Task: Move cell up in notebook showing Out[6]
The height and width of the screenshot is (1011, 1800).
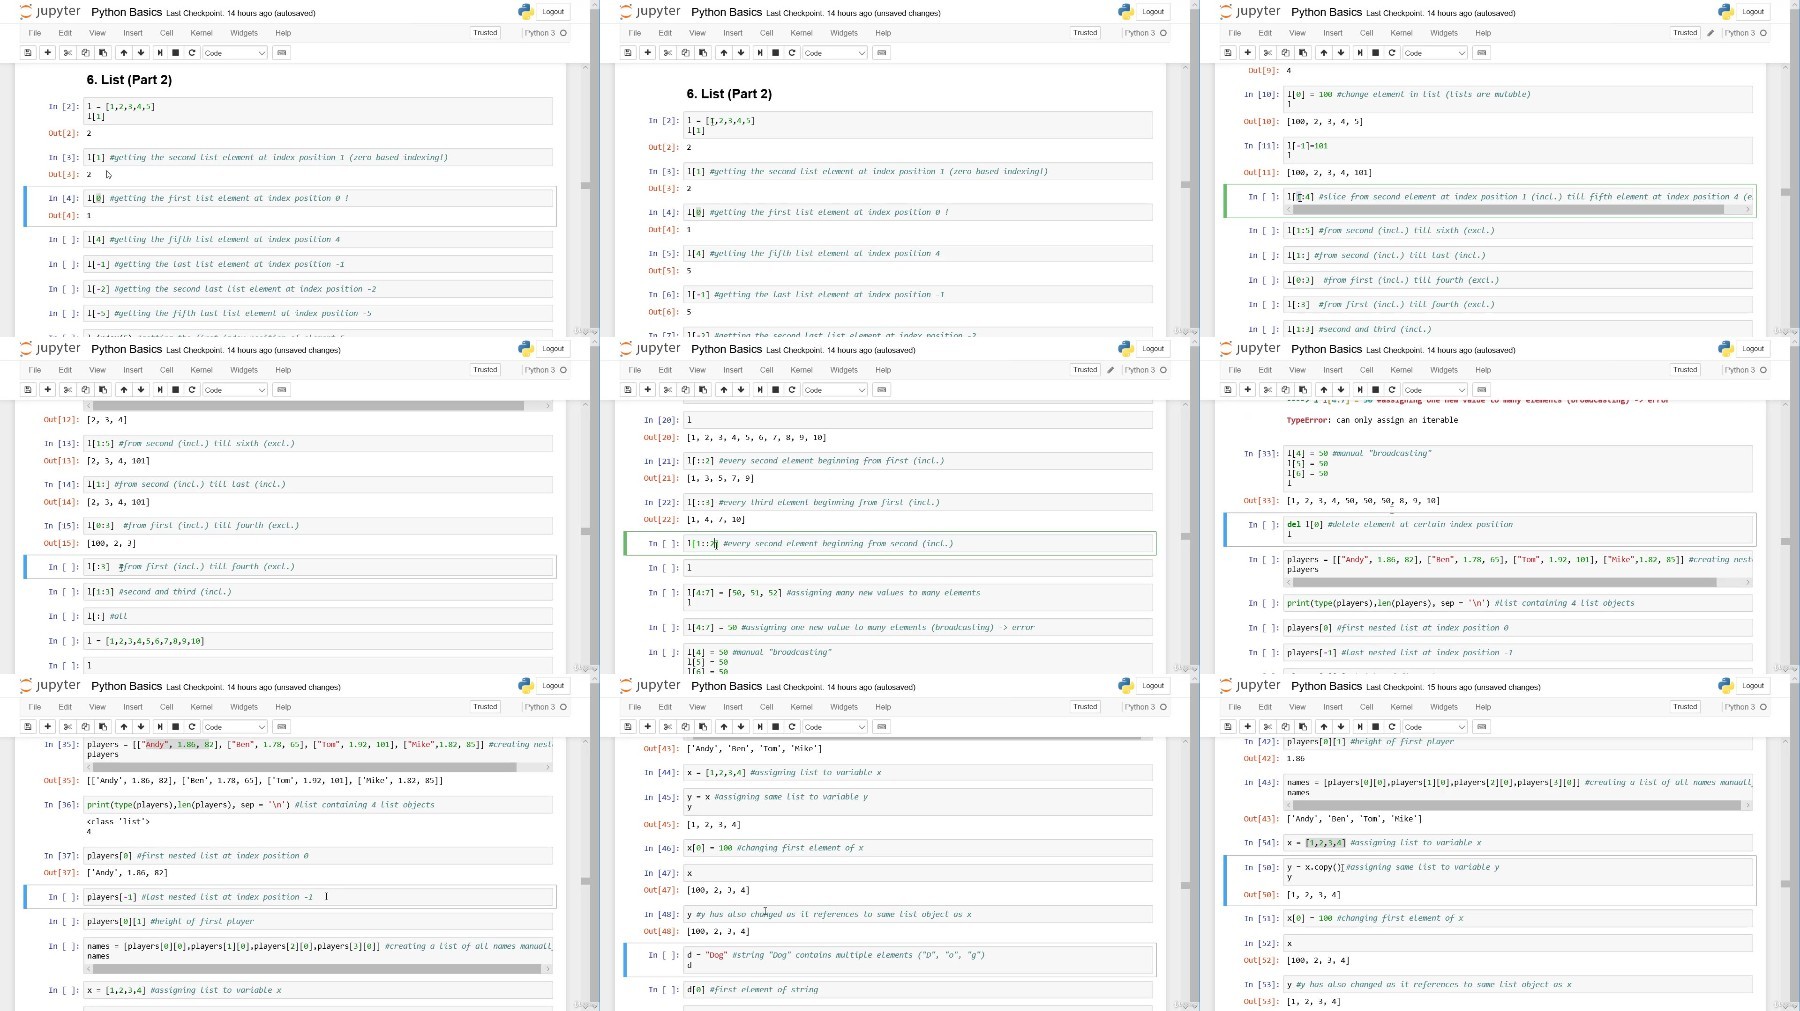Action: 724,52
